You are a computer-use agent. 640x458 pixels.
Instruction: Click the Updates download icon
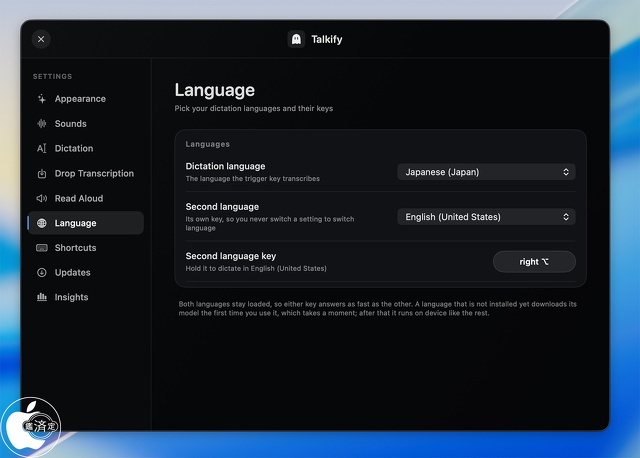pos(42,273)
